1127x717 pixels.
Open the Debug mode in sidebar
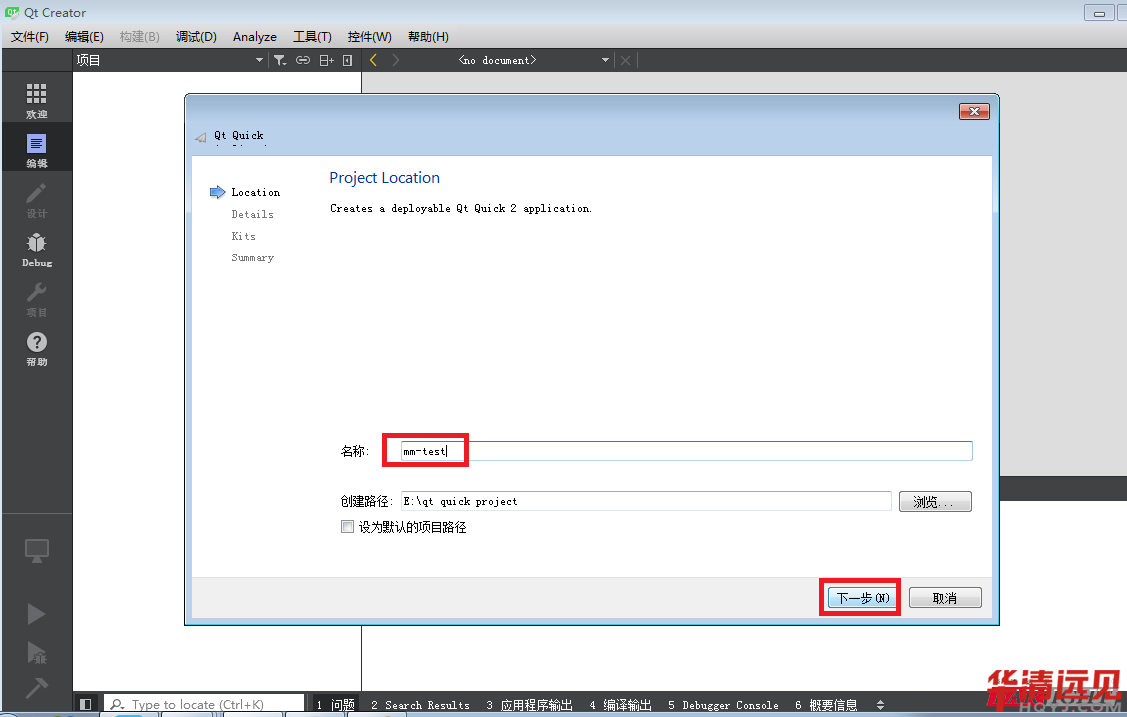point(37,249)
